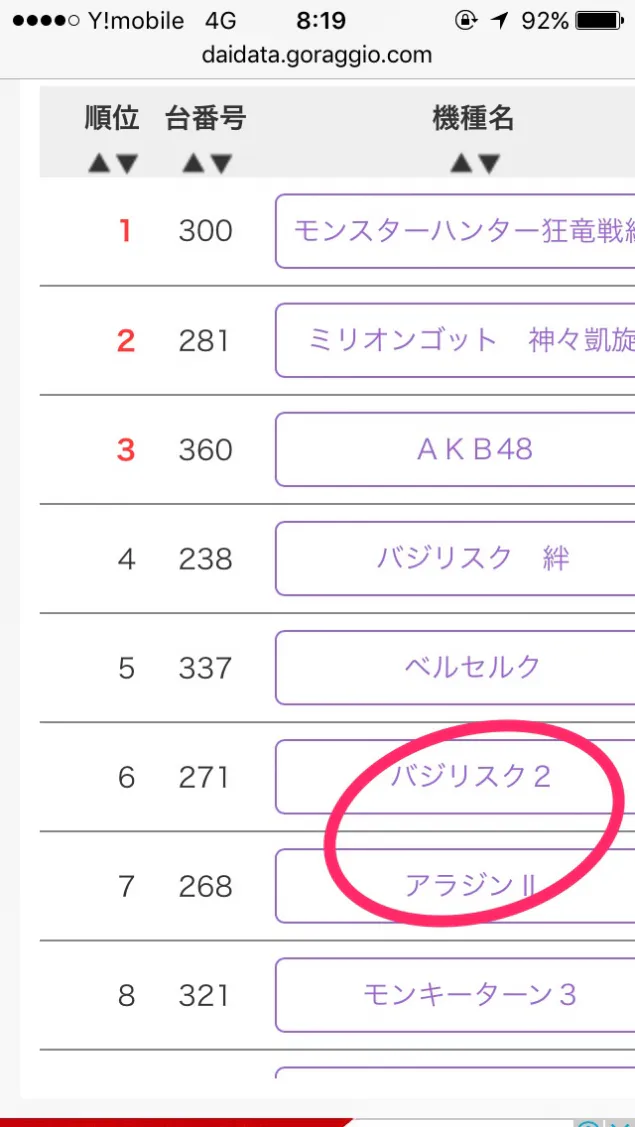
Task: Open モンキーターン3 machine page
Action: click(455, 995)
